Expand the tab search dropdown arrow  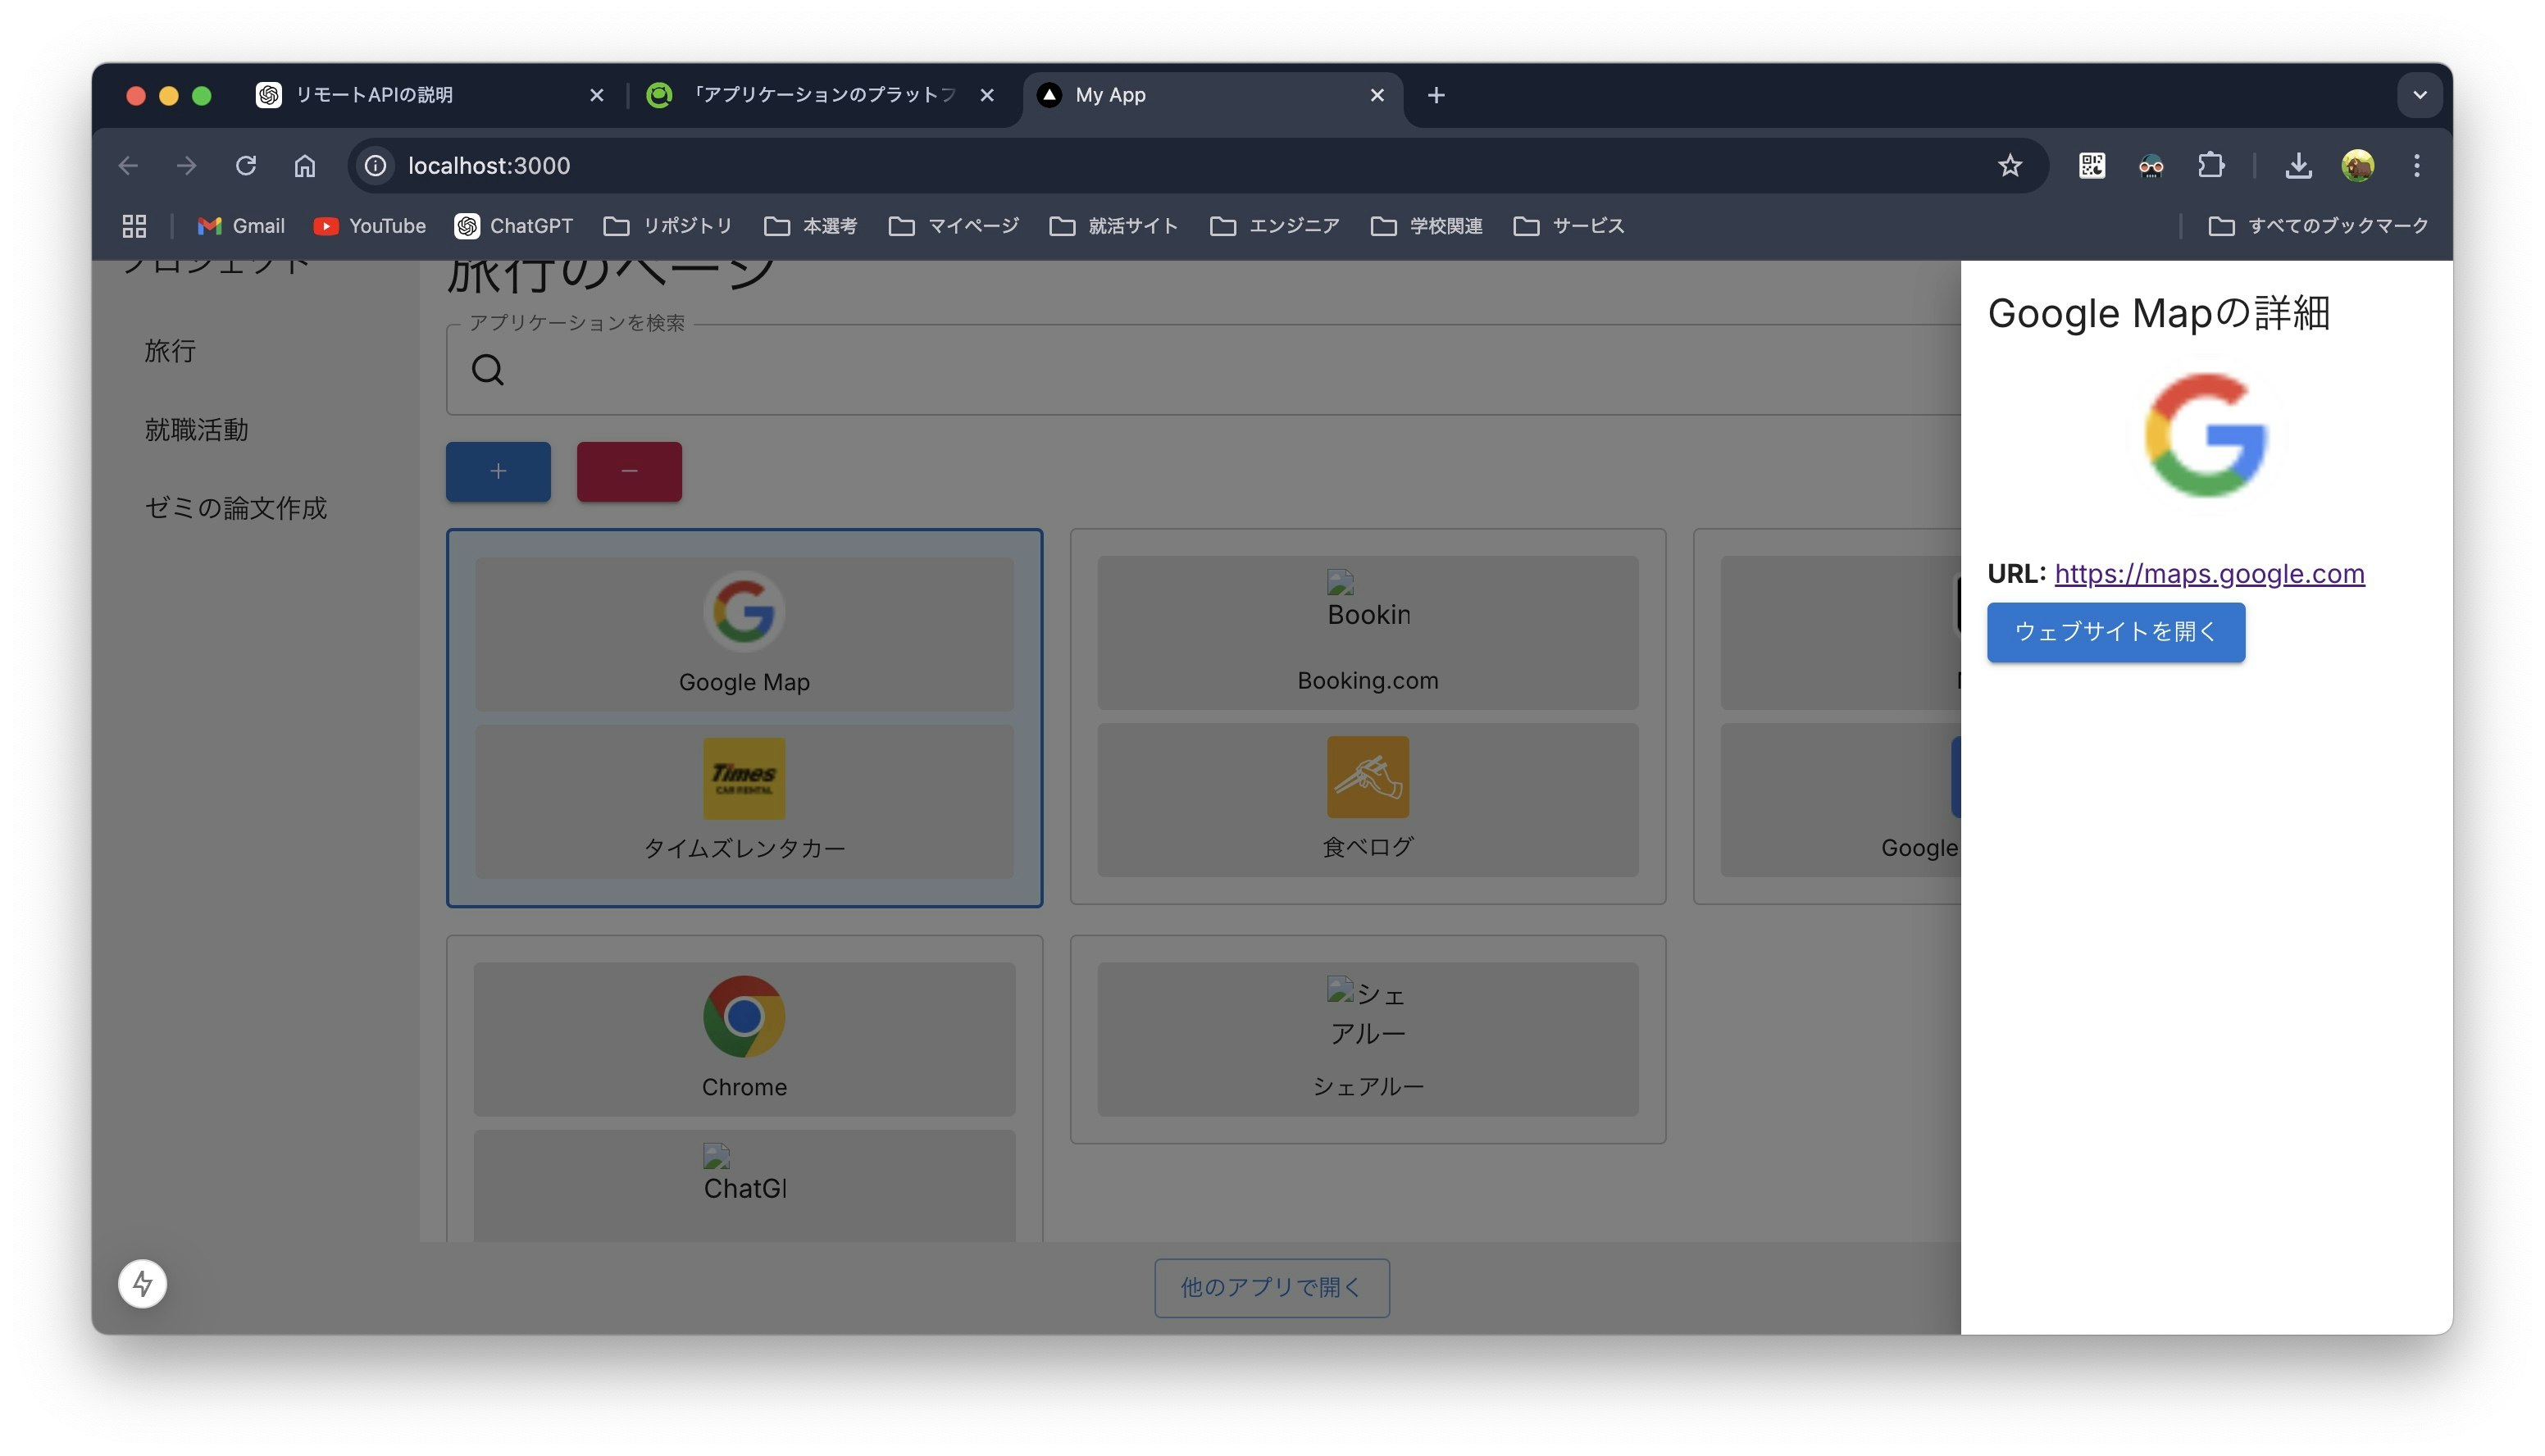2419,95
